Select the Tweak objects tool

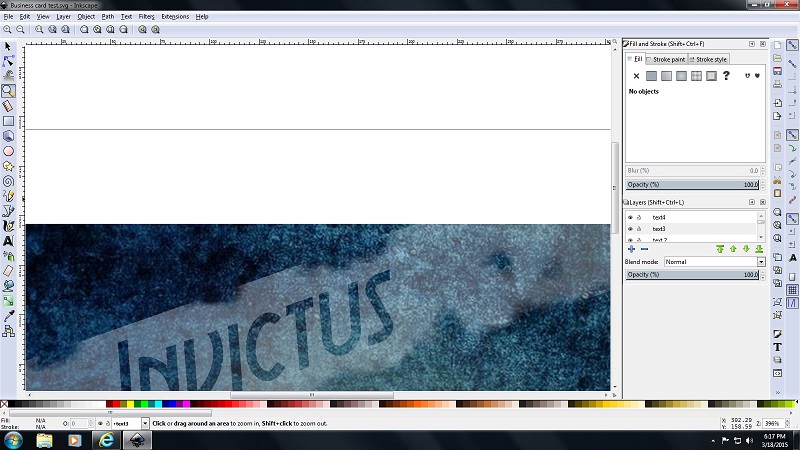point(8,76)
